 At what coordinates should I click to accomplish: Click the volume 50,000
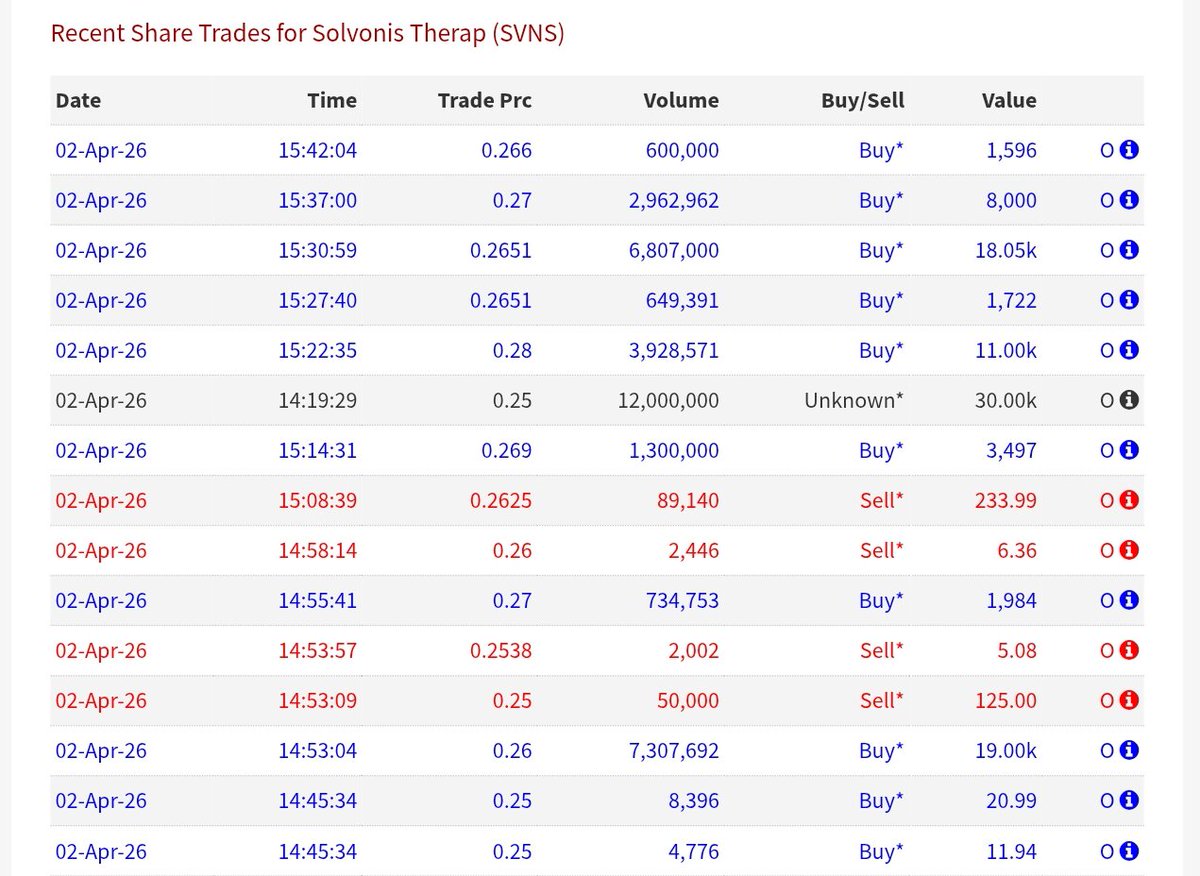coord(686,700)
